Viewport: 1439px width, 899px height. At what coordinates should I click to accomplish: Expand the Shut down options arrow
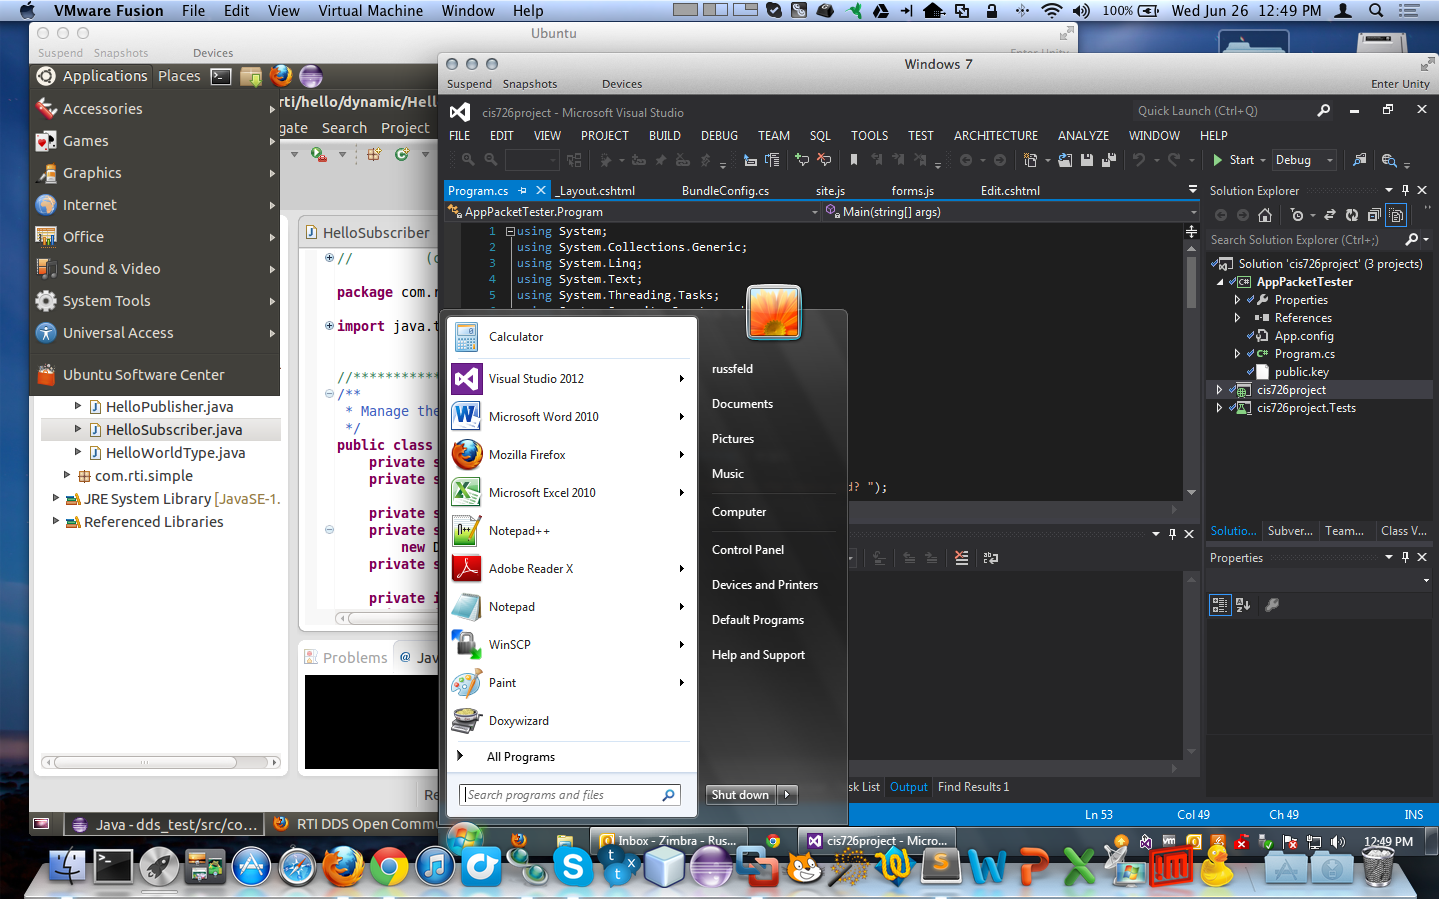(788, 795)
